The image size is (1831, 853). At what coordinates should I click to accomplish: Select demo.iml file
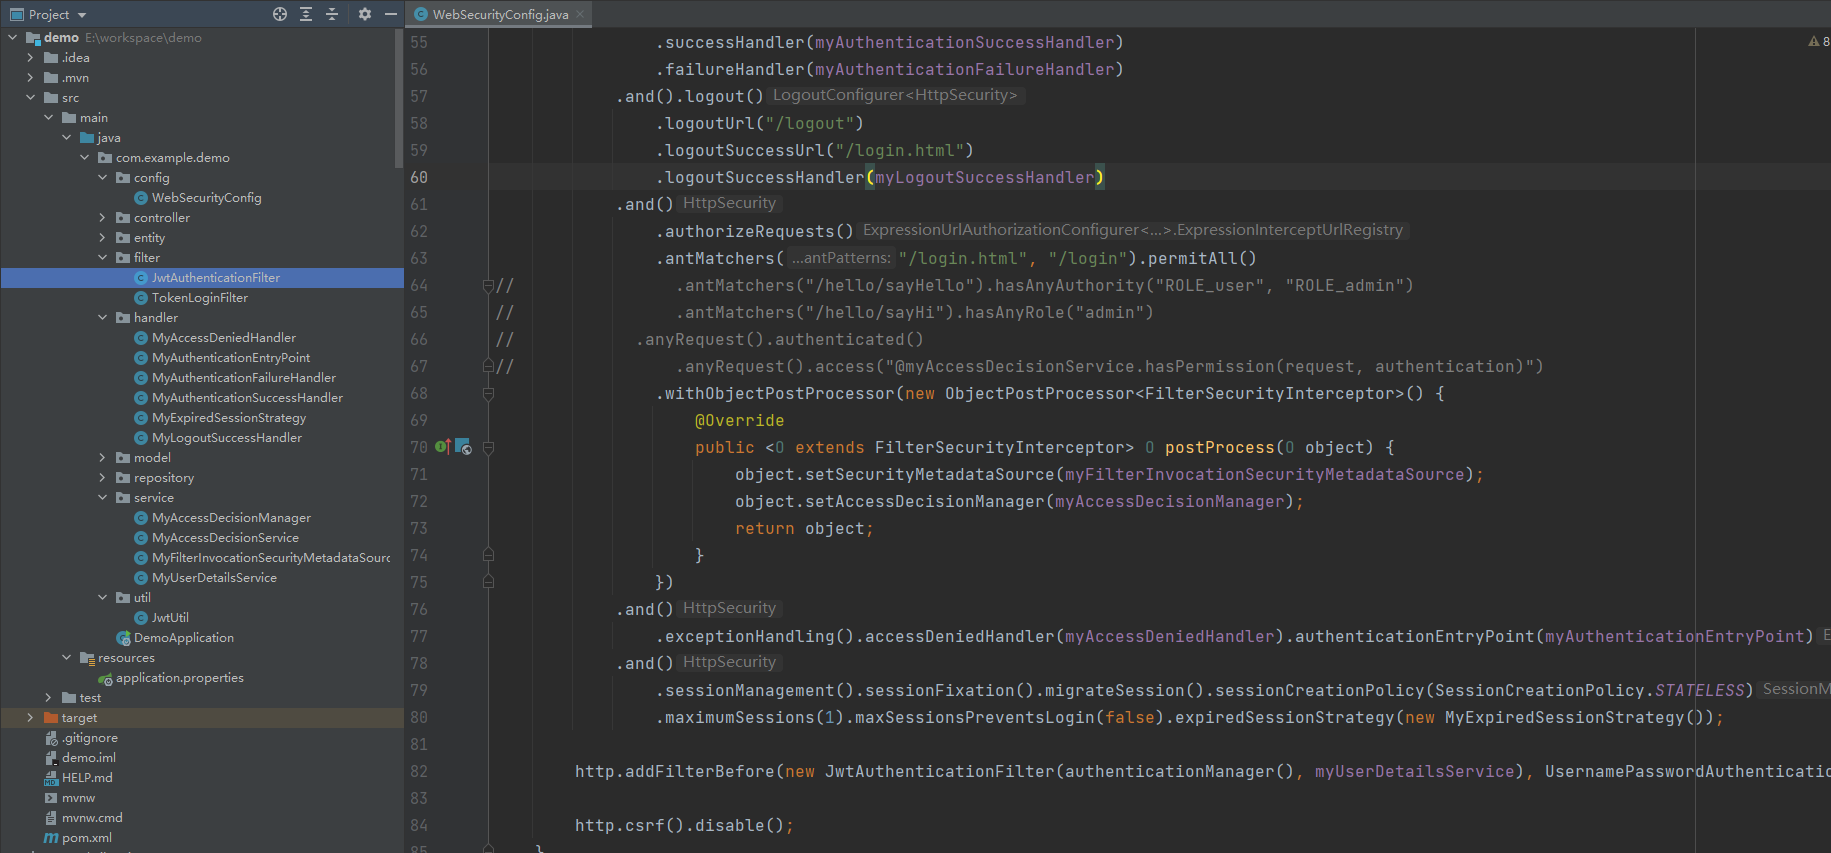(88, 757)
